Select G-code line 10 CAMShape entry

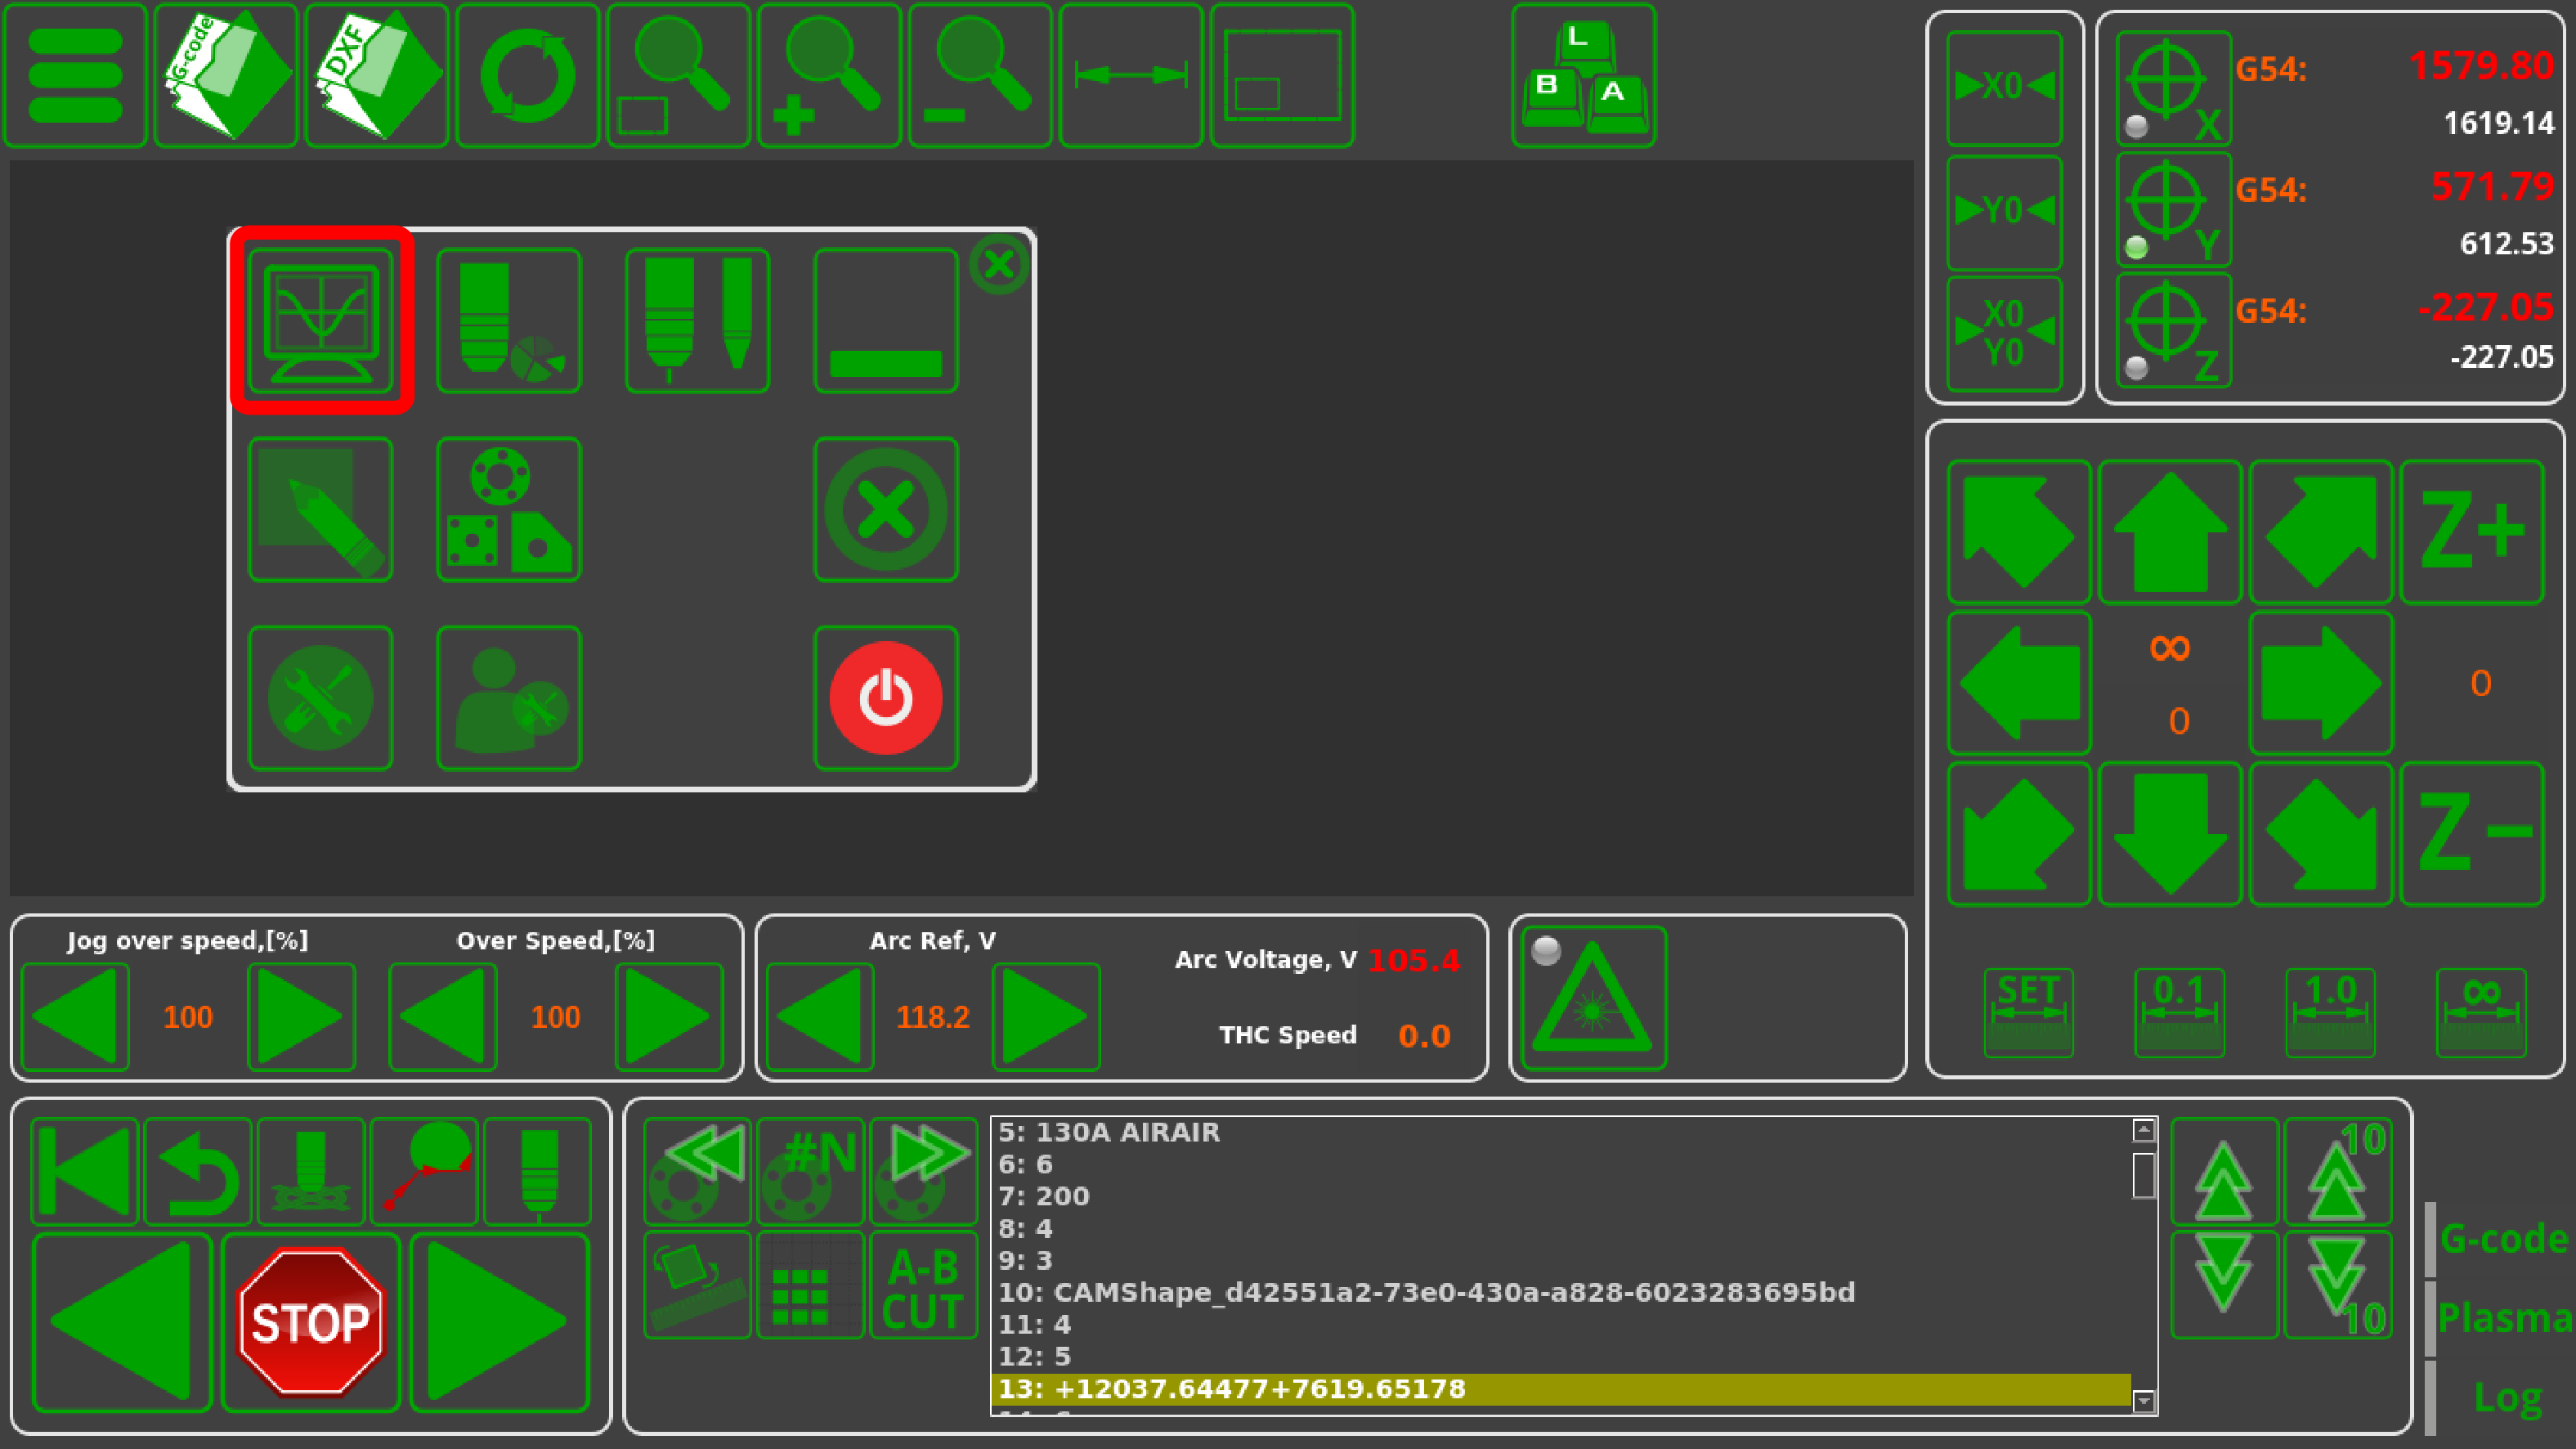pyautogui.click(x=1426, y=1292)
